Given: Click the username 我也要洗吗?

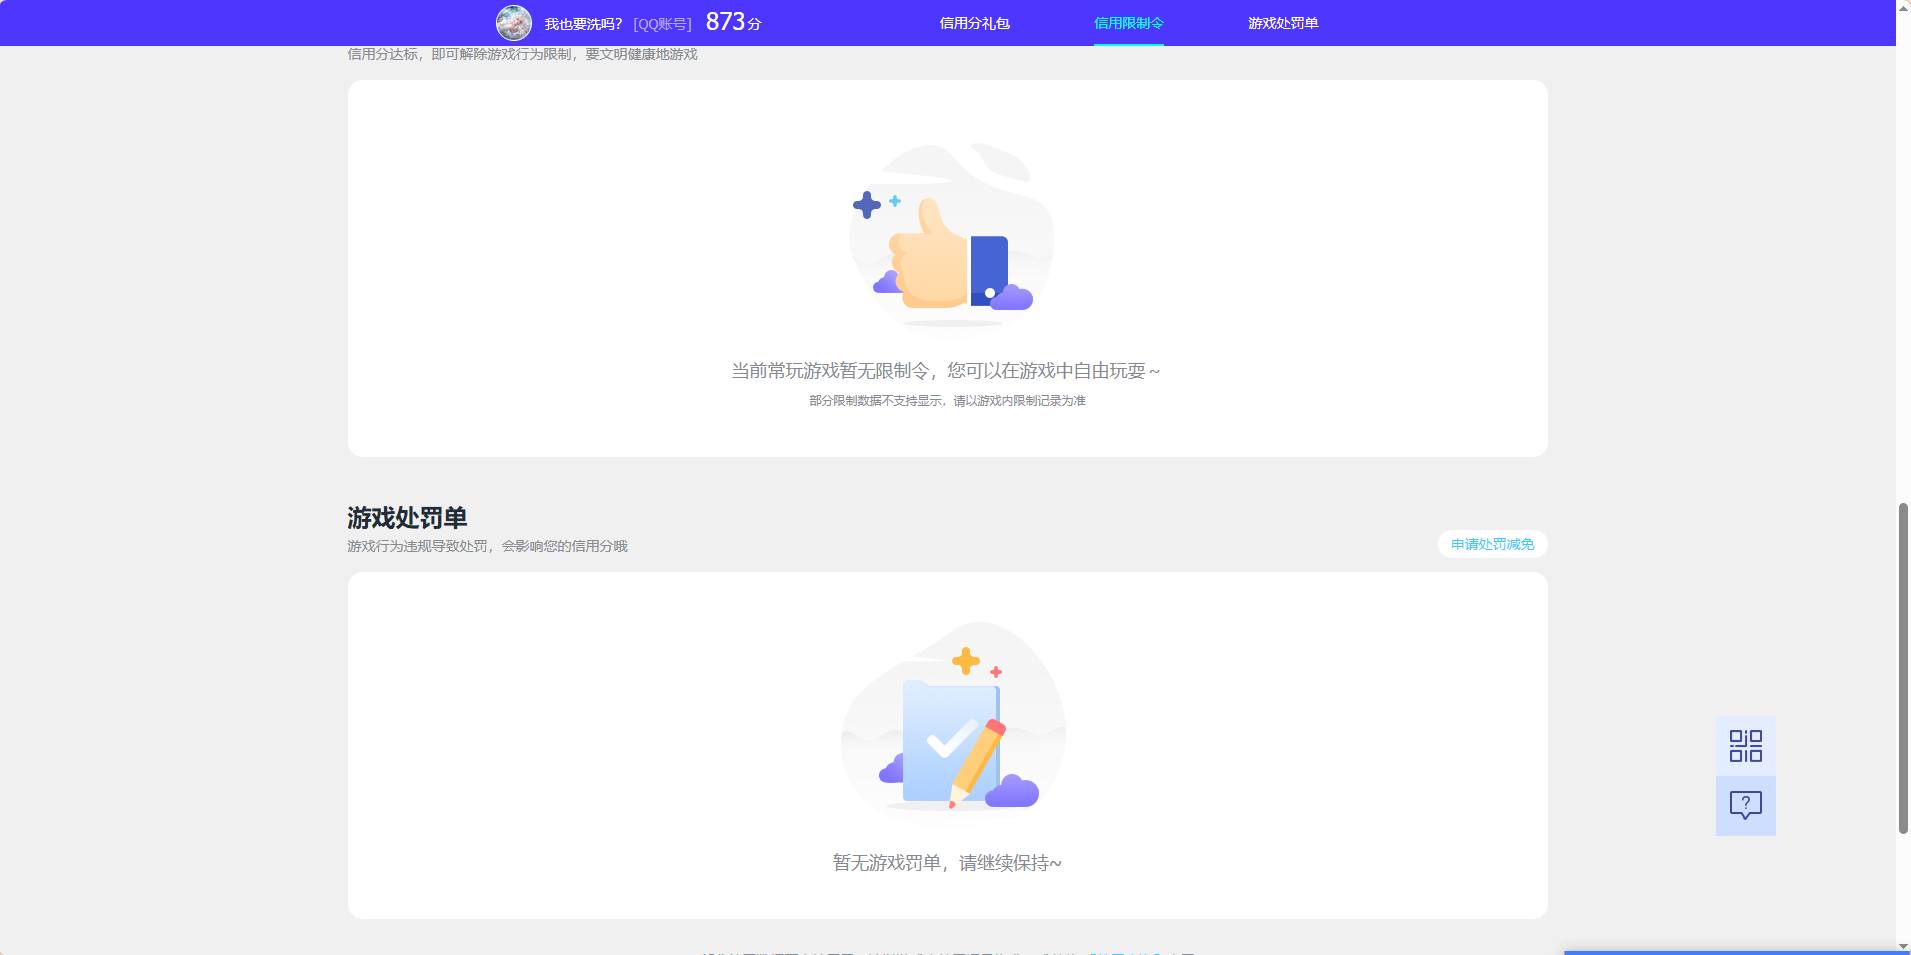Looking at the screenshot, I should pyautogui.click(x=583, y=24).
